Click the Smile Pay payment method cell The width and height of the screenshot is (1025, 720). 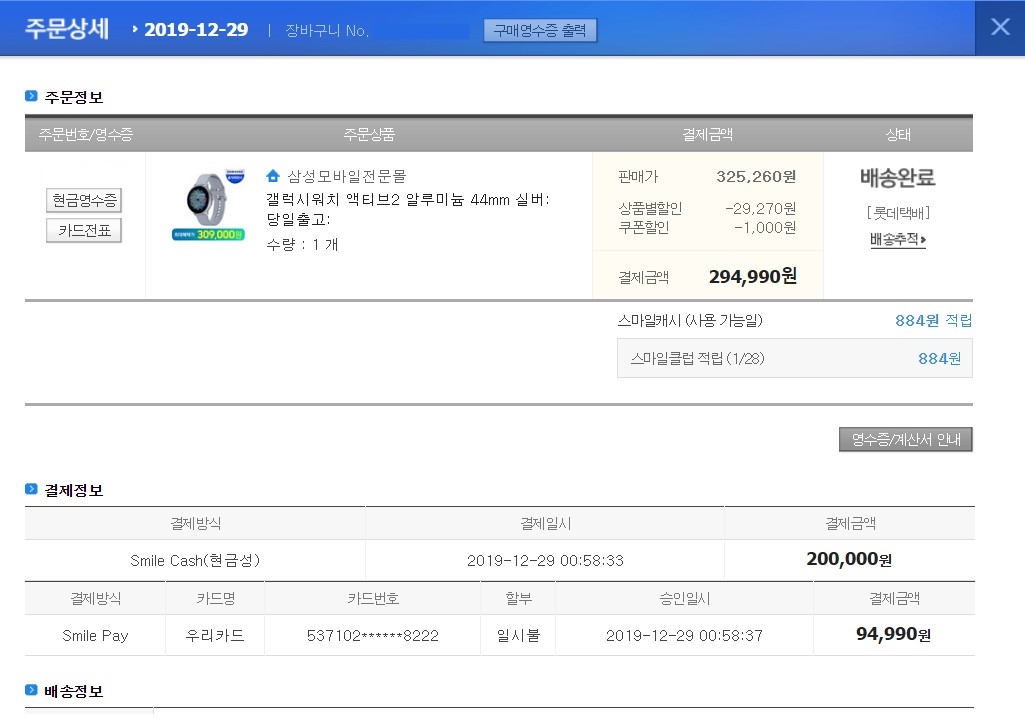(x=95, y=636)
